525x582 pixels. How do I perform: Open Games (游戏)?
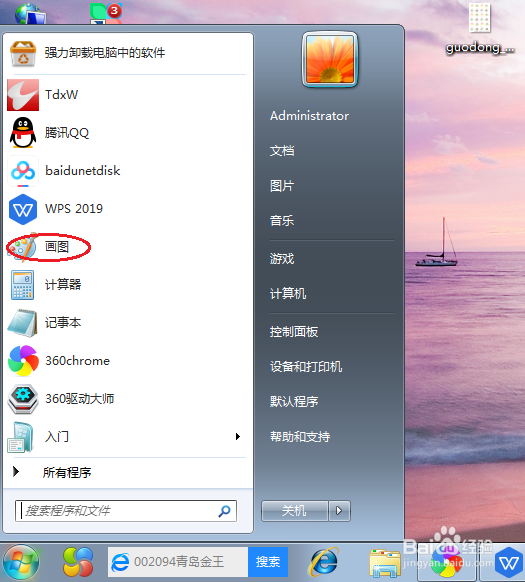tap(282, 259)
